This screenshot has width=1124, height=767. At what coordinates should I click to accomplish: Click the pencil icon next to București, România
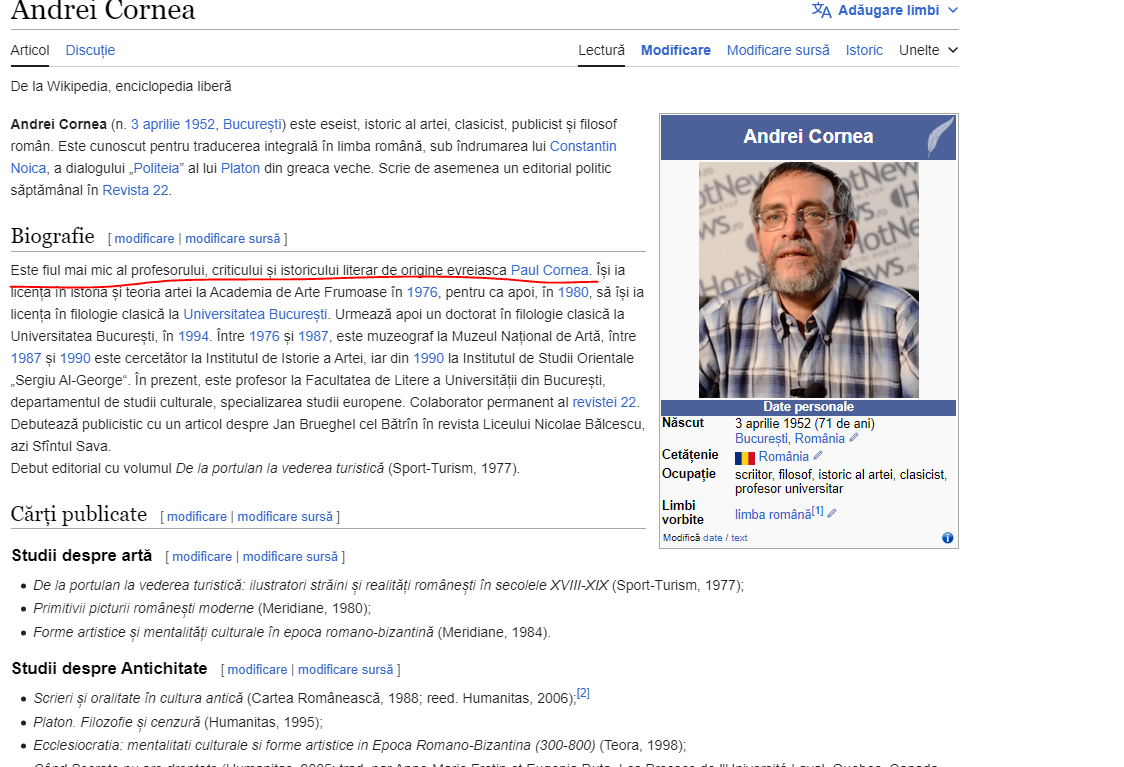point(854,438)
